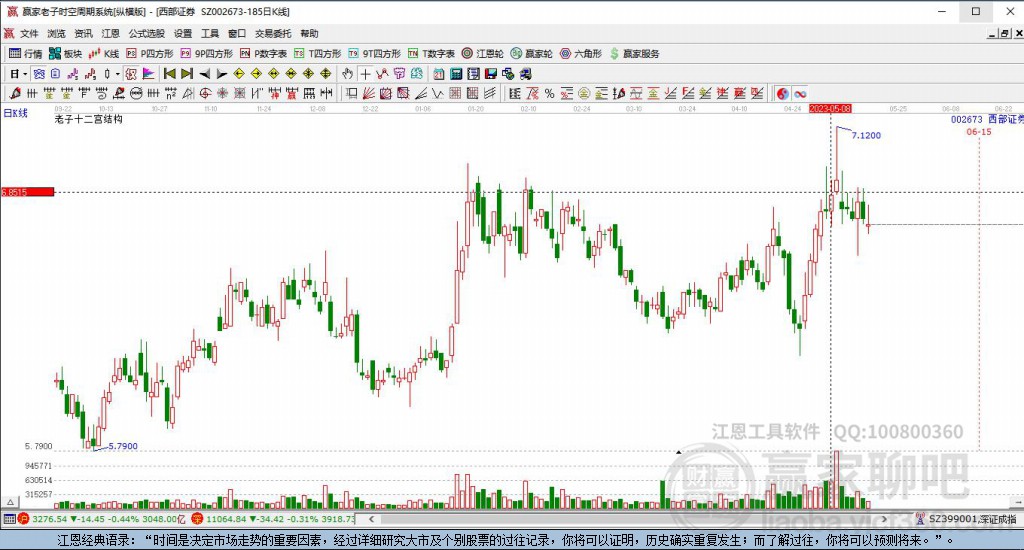Click the highlighted 2023-05-08 date marker
Screen dimensions: 1024x550
[830, 108]
